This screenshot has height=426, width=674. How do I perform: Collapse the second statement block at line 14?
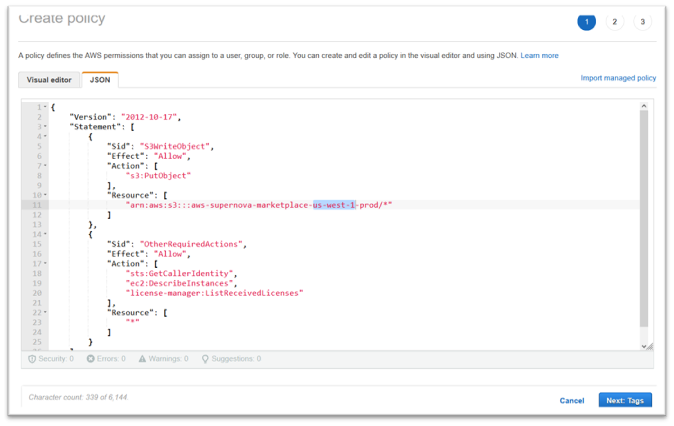46,234
